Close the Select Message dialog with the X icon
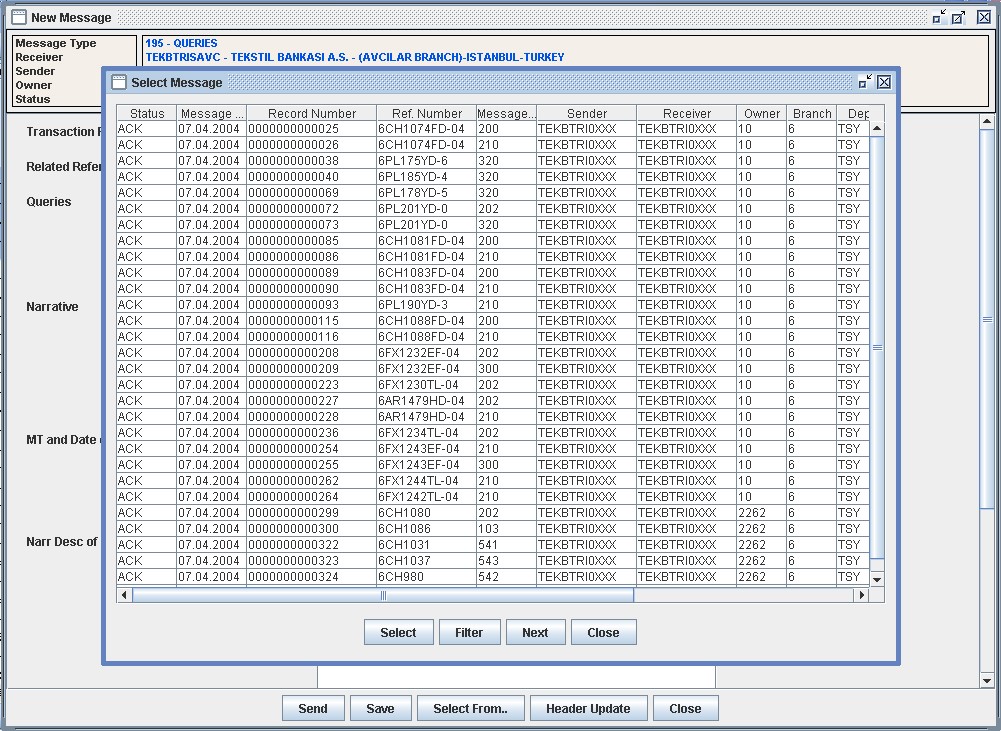 (x=884, y=82)
